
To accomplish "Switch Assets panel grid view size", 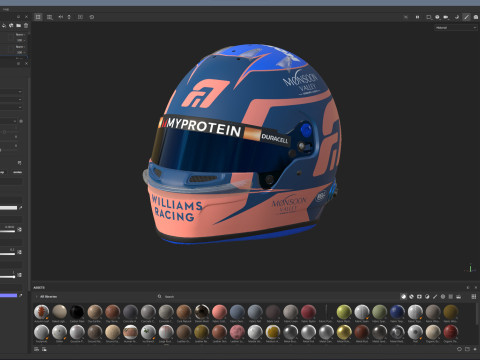I will [x=474, y=296].
